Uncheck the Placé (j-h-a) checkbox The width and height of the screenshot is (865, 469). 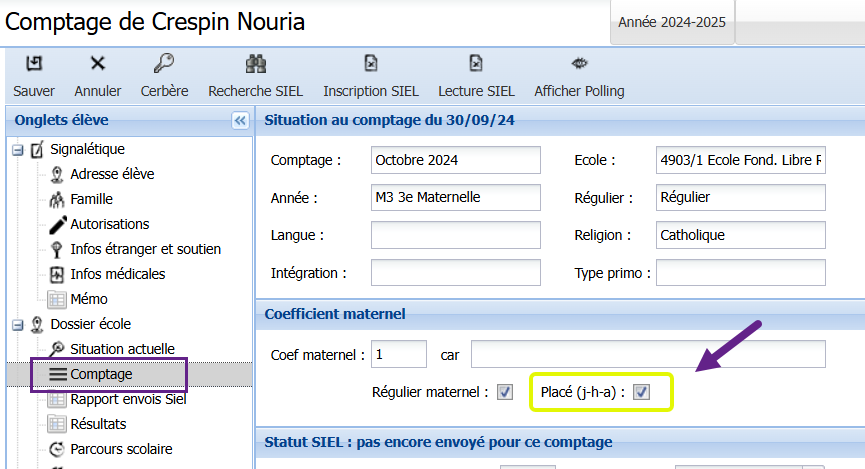641,392
